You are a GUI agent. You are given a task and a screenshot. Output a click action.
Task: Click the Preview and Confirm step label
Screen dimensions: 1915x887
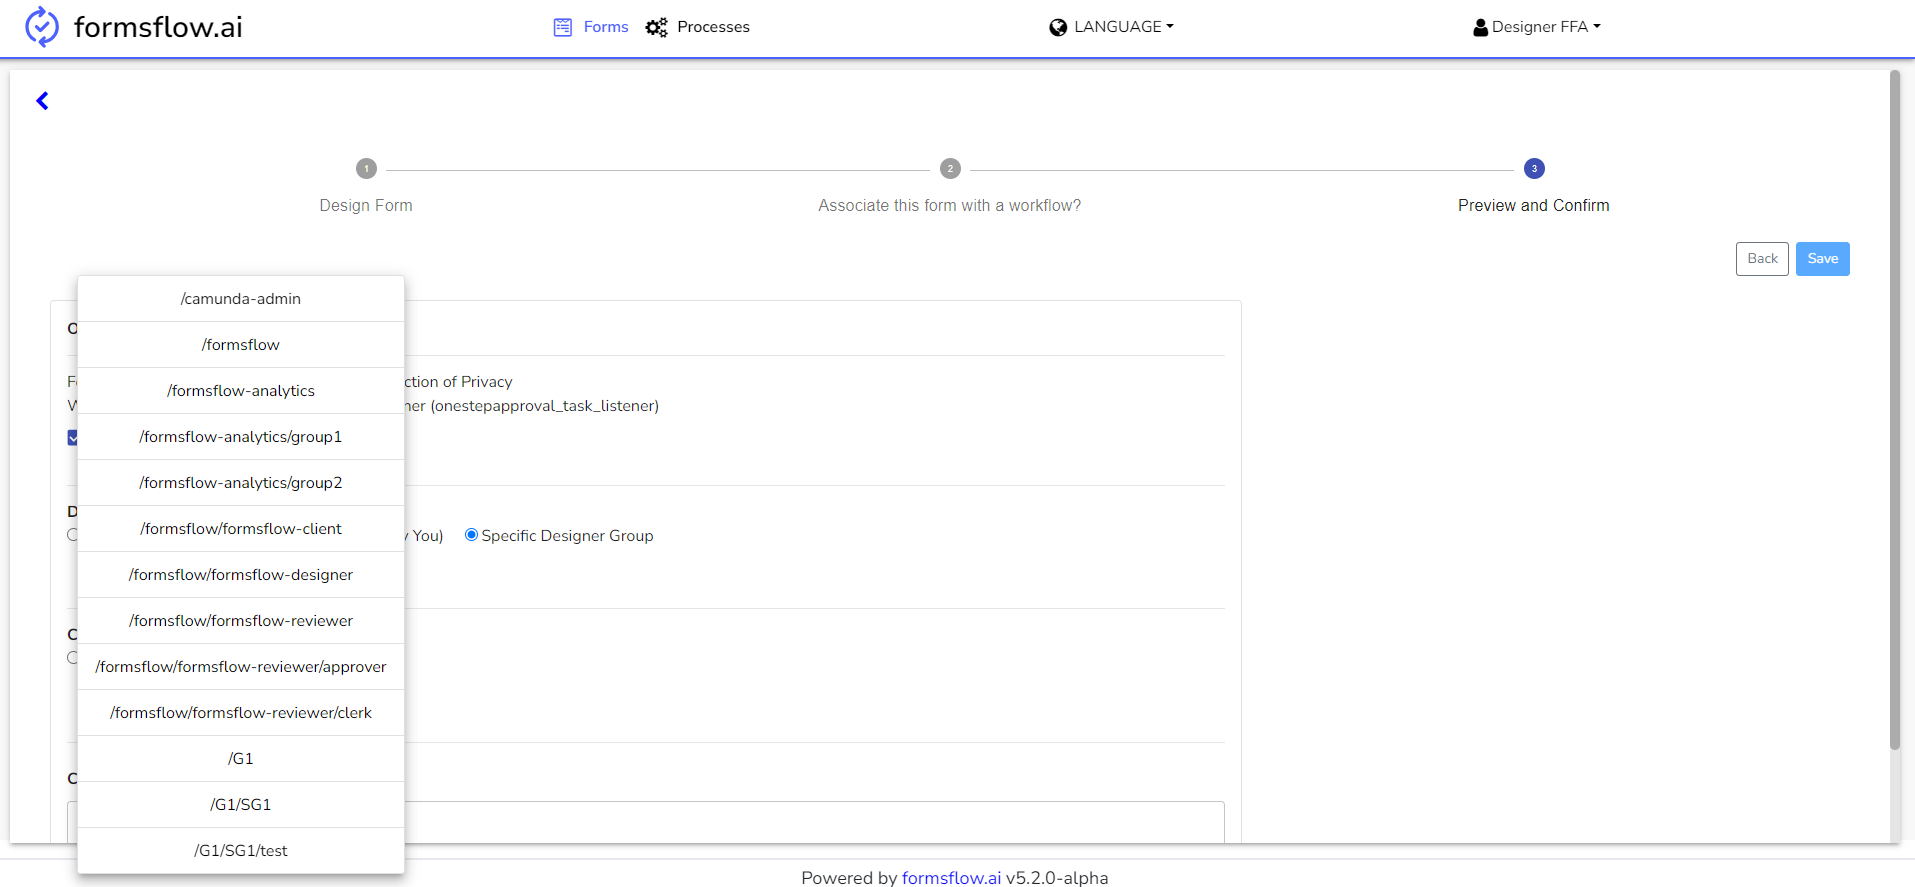coord(1534,205)
